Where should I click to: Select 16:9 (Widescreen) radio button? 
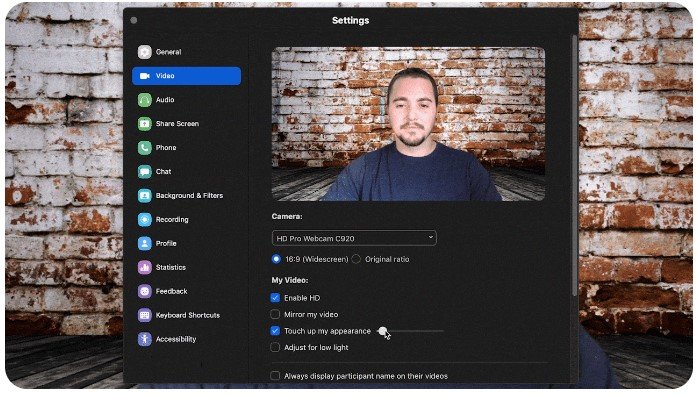(276, 259)
